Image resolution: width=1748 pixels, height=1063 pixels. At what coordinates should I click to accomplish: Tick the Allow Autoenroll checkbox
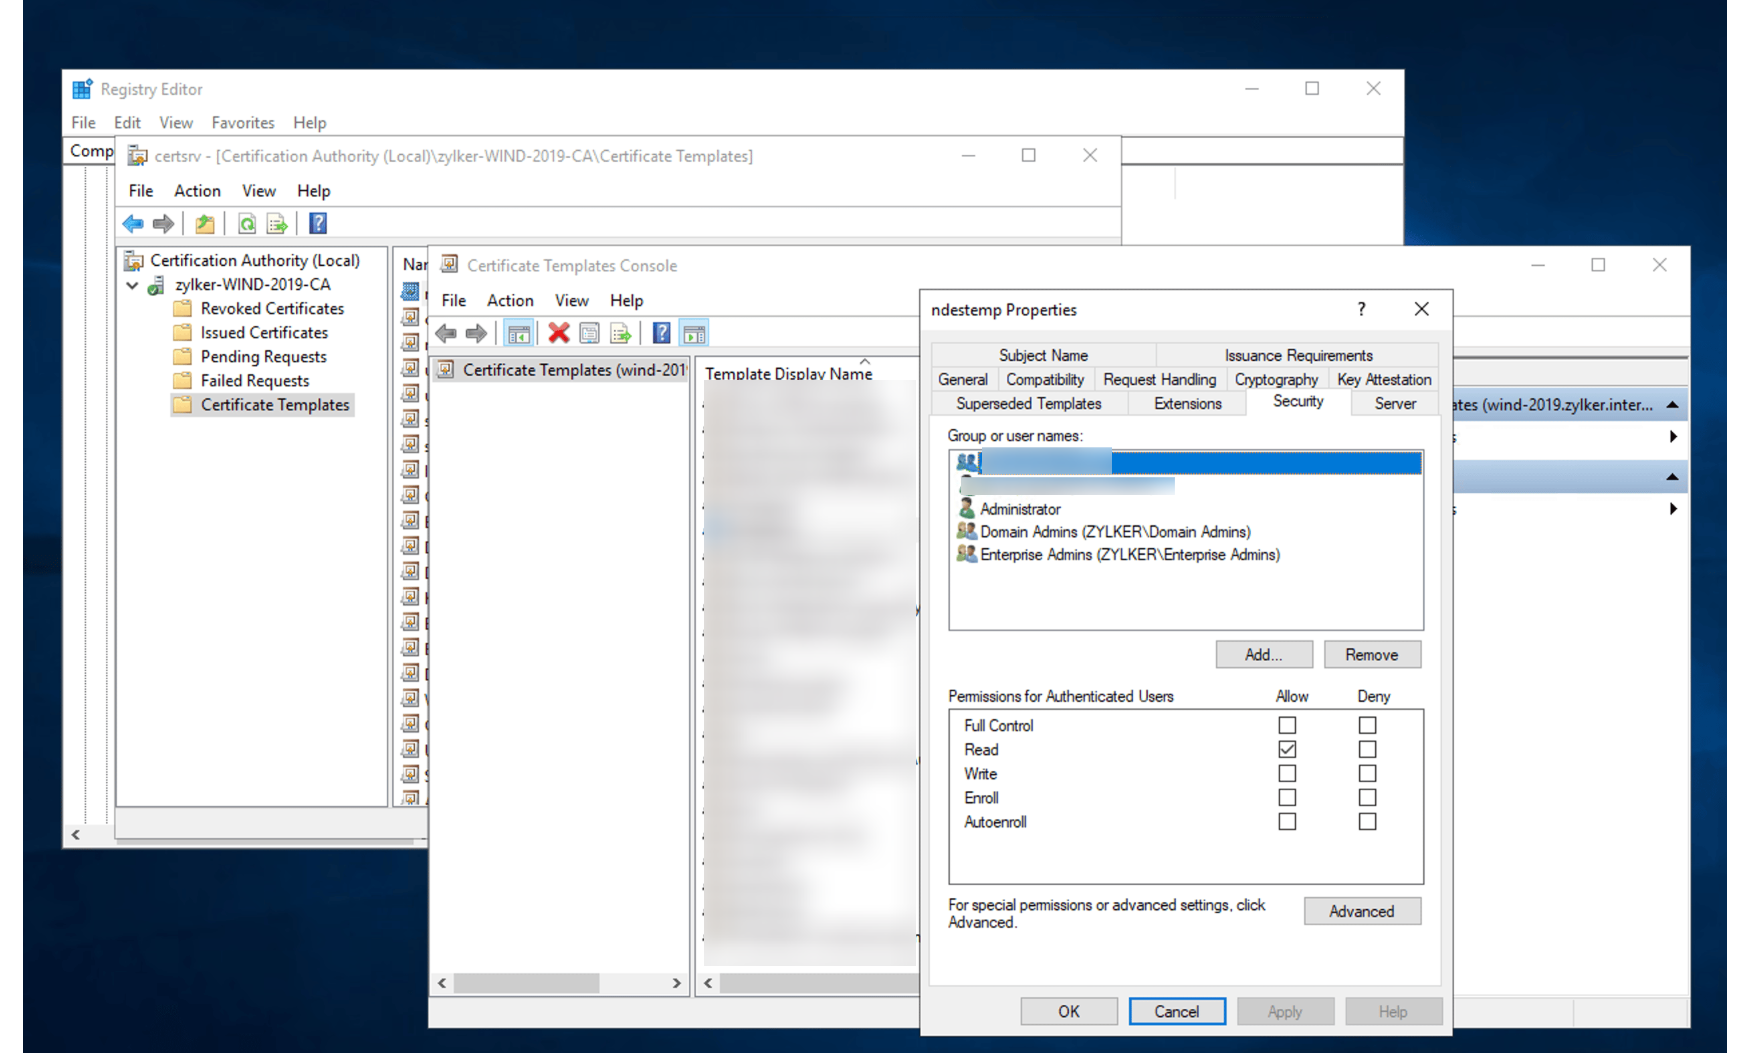coord(1287,822)
